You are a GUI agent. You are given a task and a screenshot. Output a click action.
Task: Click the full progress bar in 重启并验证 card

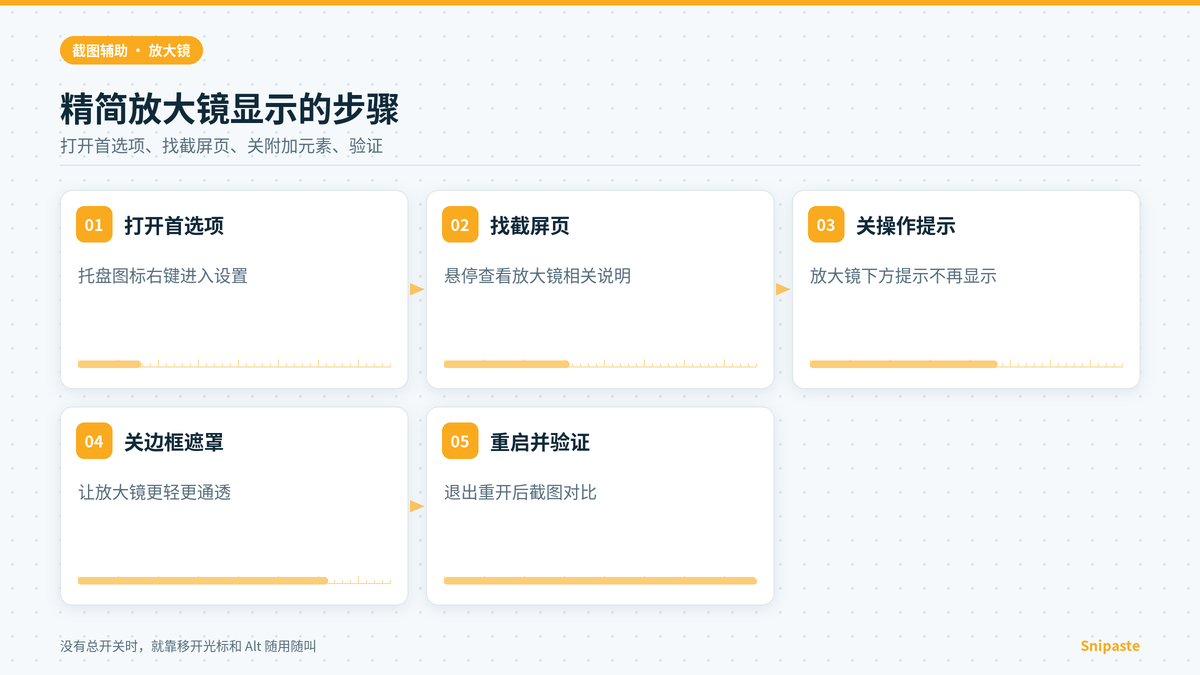tap(600, 580)
